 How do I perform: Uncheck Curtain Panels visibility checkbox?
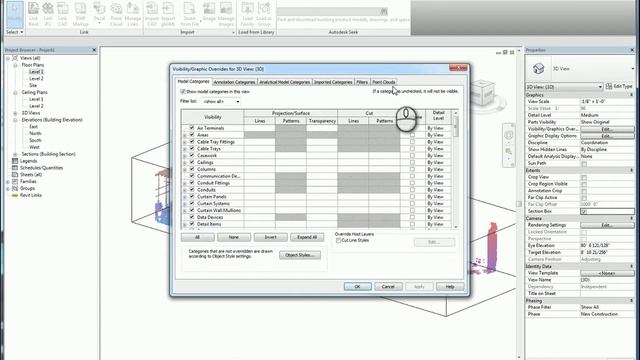pos(192,196)
